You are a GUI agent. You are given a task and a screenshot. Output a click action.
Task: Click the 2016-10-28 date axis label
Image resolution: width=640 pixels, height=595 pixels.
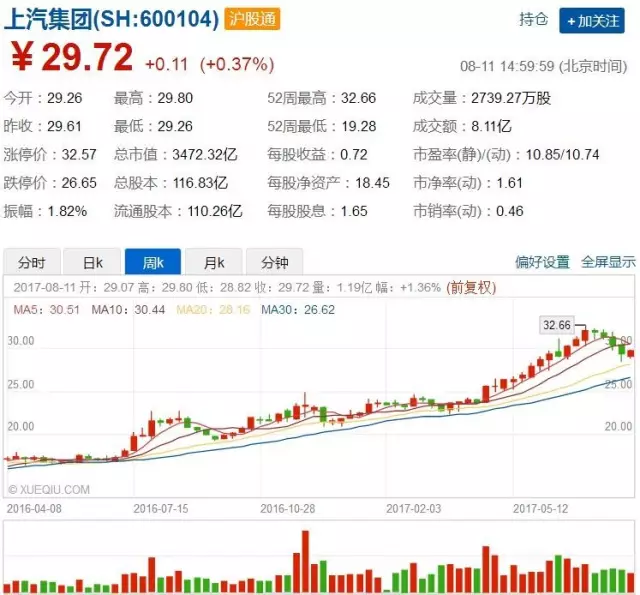pyautogui.click(x=287, y=509)
